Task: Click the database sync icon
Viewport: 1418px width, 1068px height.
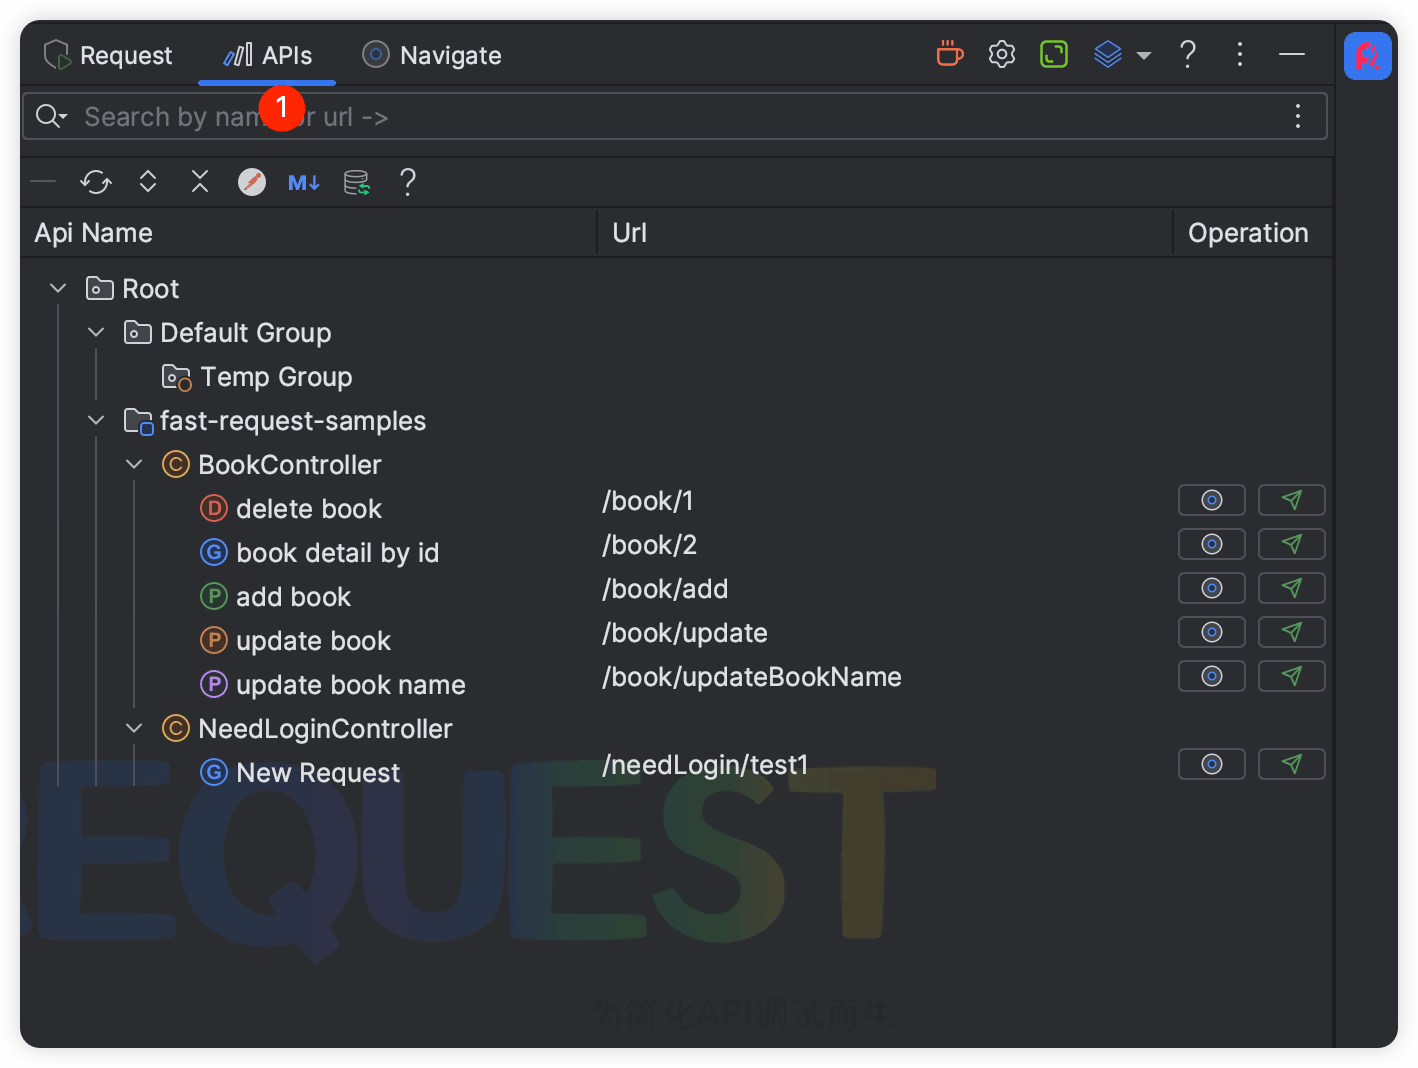Action: 356,182
